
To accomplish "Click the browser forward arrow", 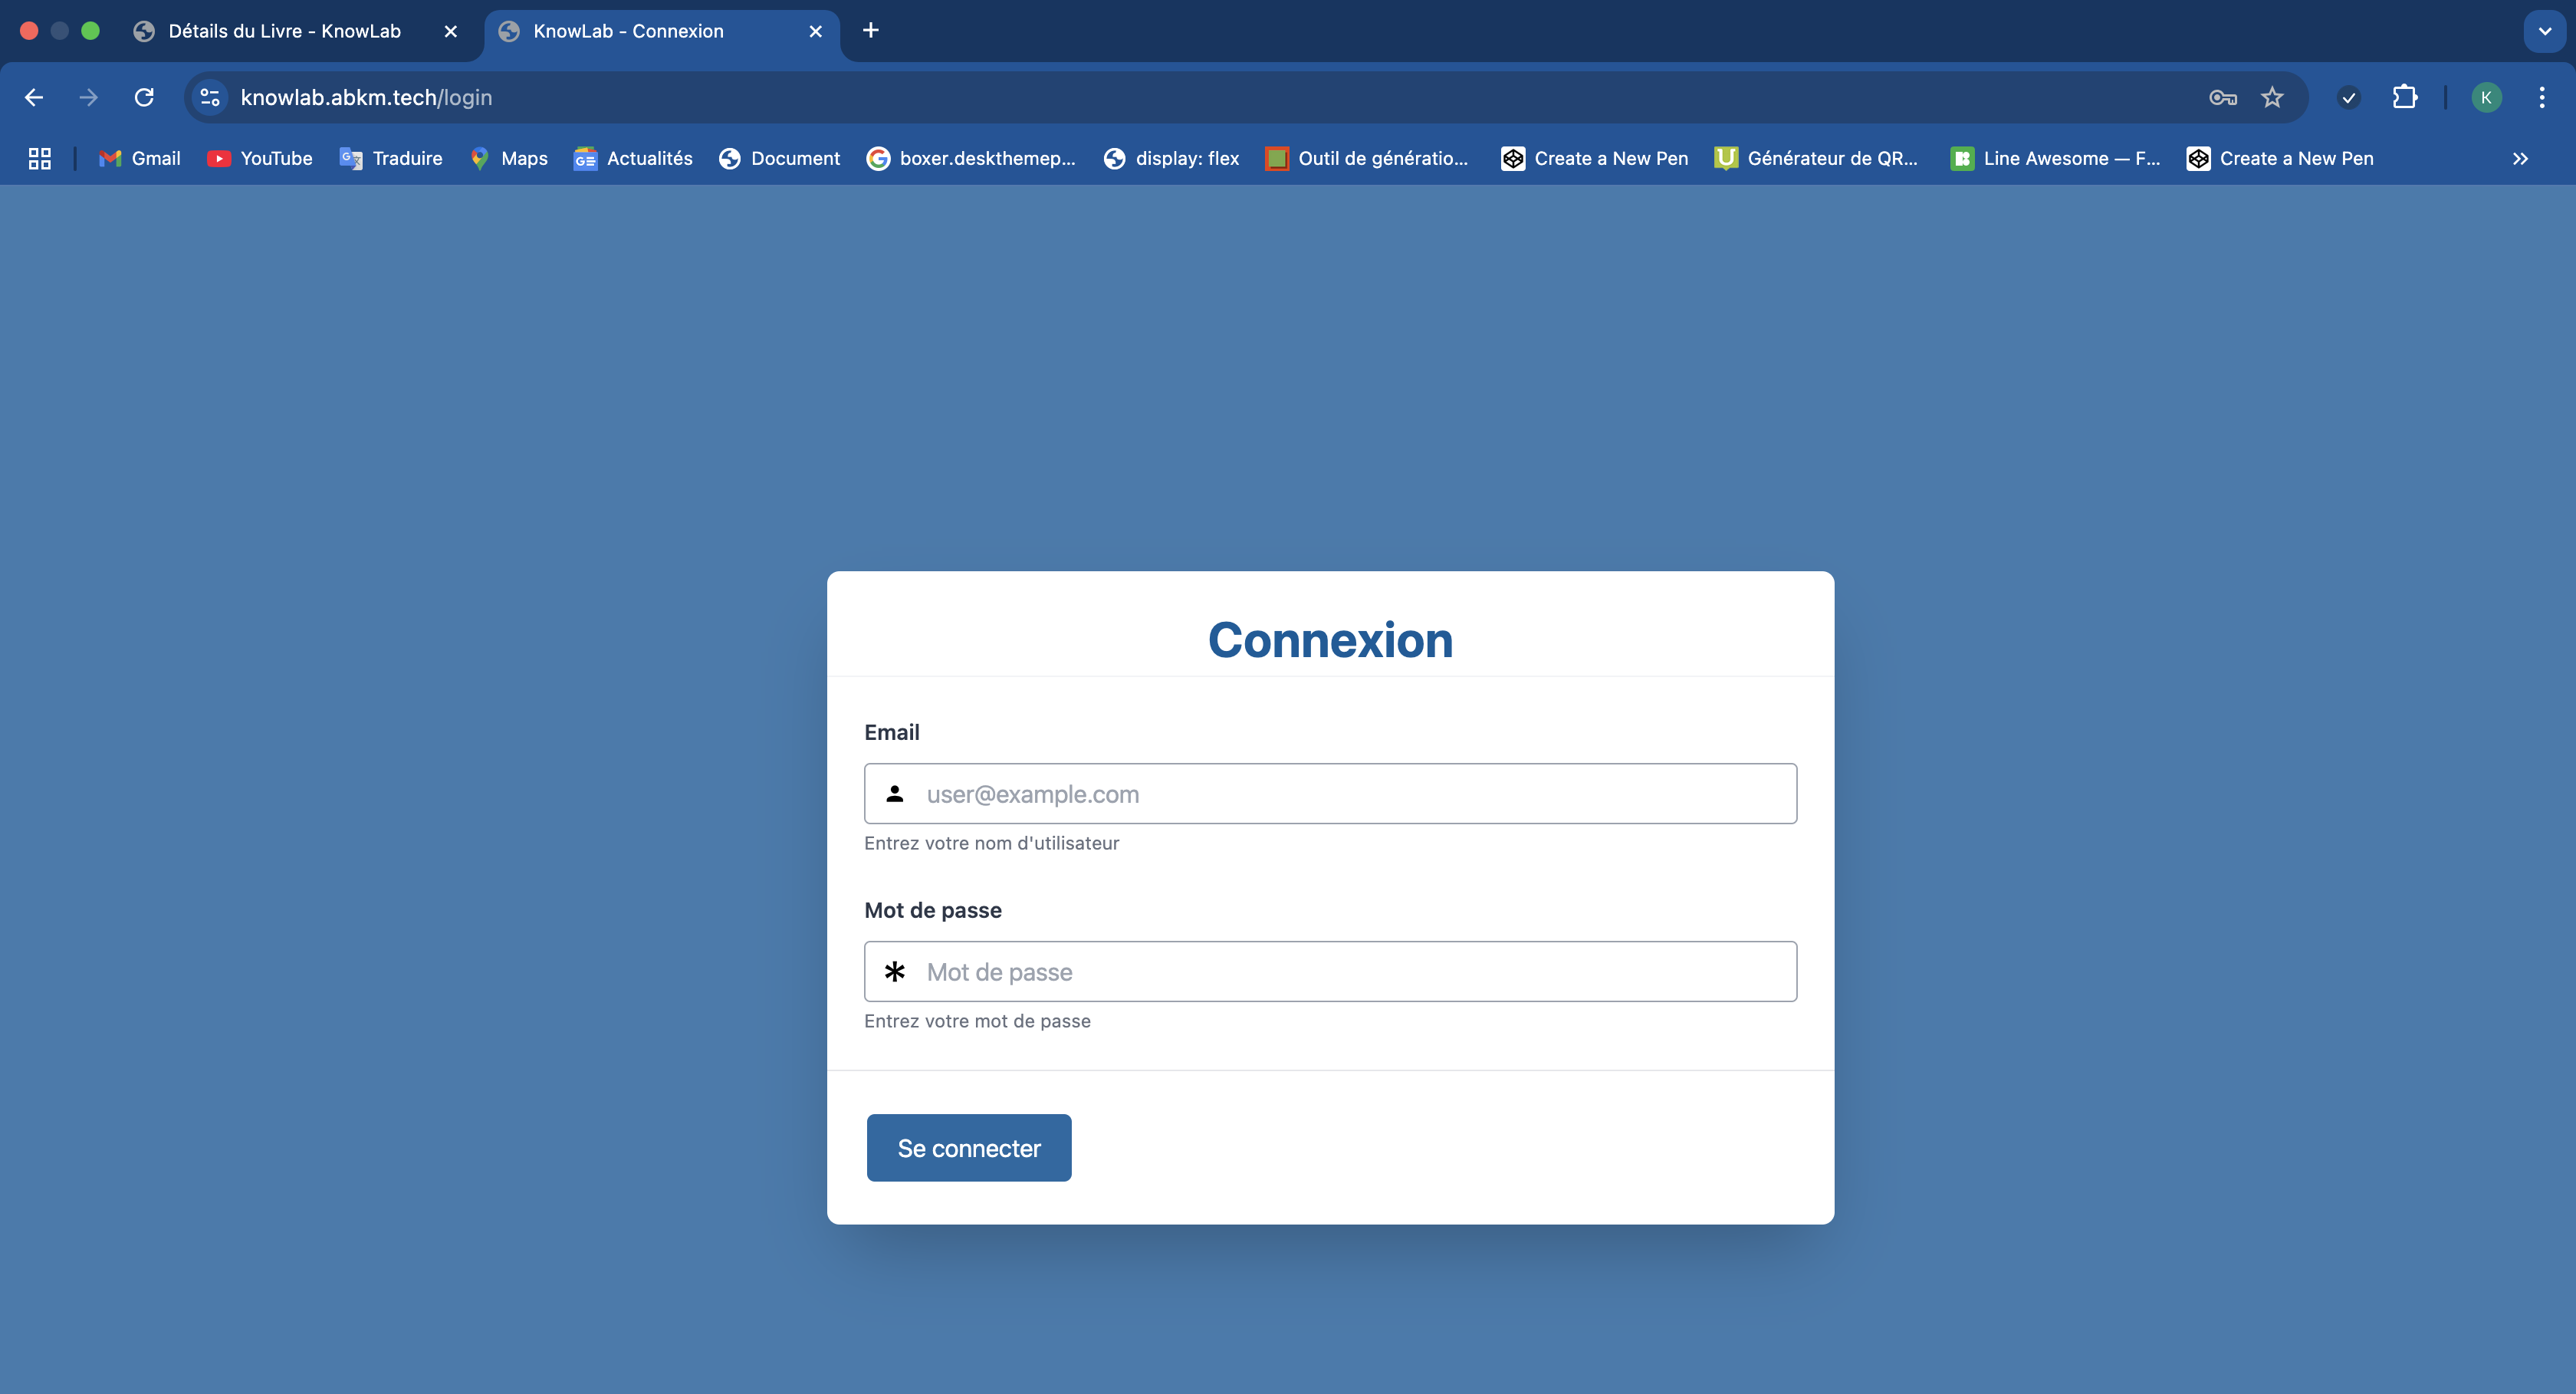I will tap(89, 97).
